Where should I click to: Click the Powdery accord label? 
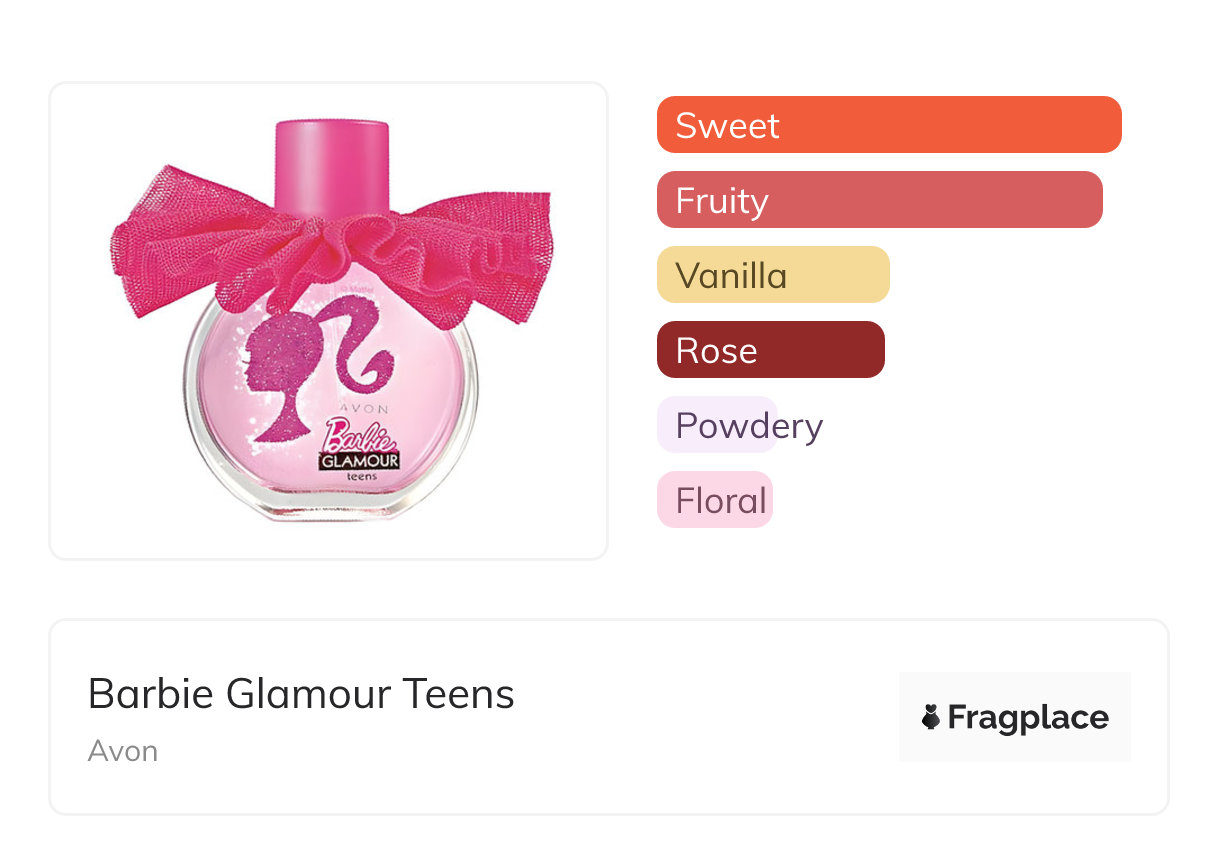click(x=748, y=426)
